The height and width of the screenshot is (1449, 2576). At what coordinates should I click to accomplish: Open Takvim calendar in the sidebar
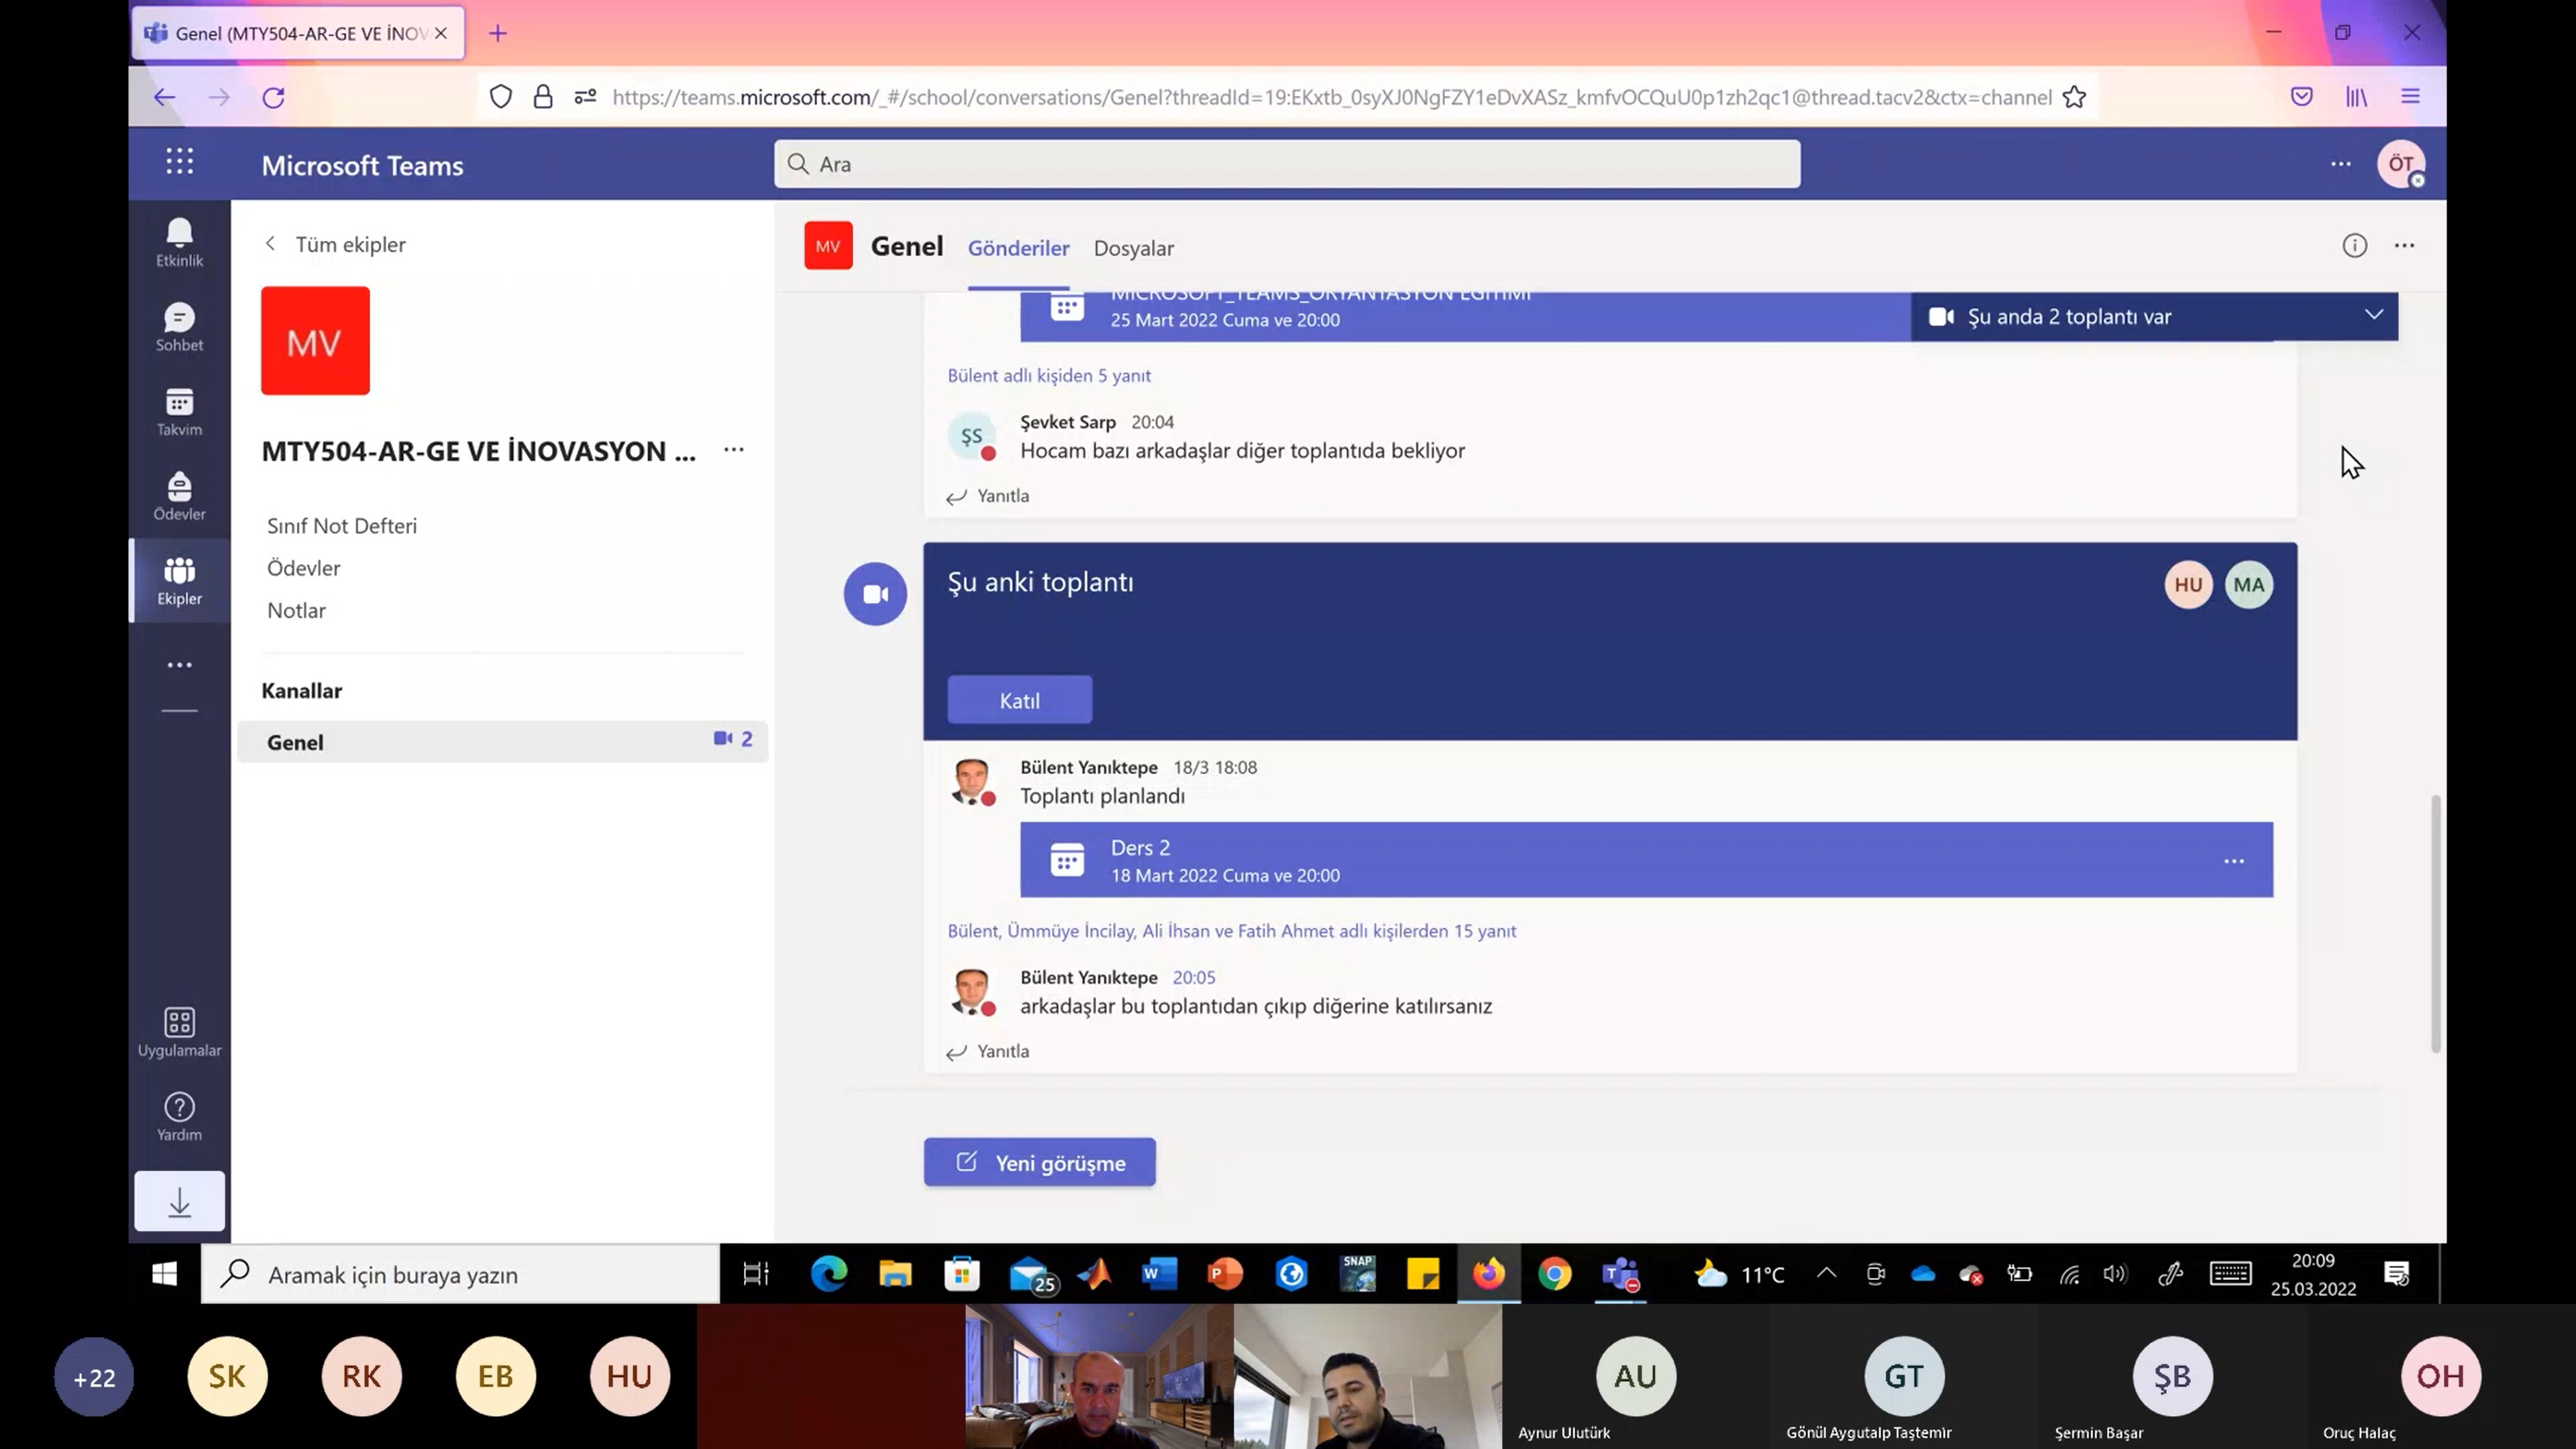click(x=179, y=412)
